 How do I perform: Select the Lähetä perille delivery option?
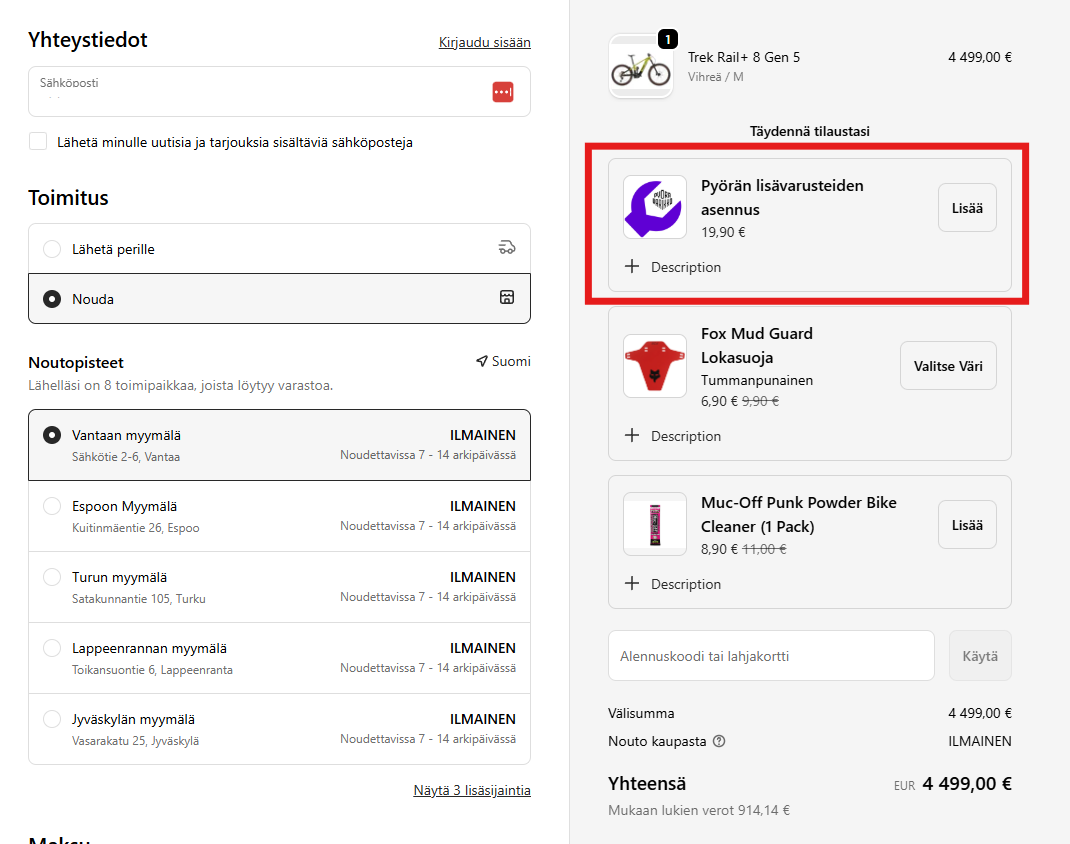tap(52, 249)
